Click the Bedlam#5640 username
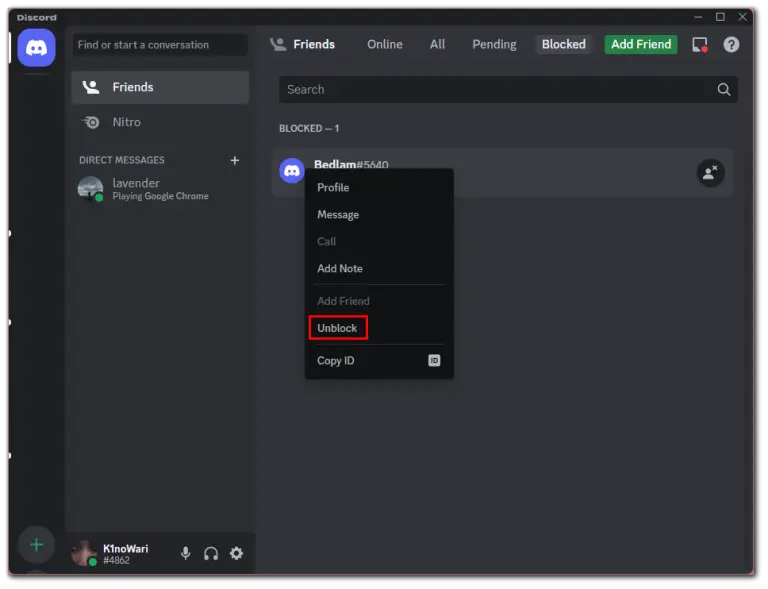Screen dimensions: 768x589 tap(353, 165)
